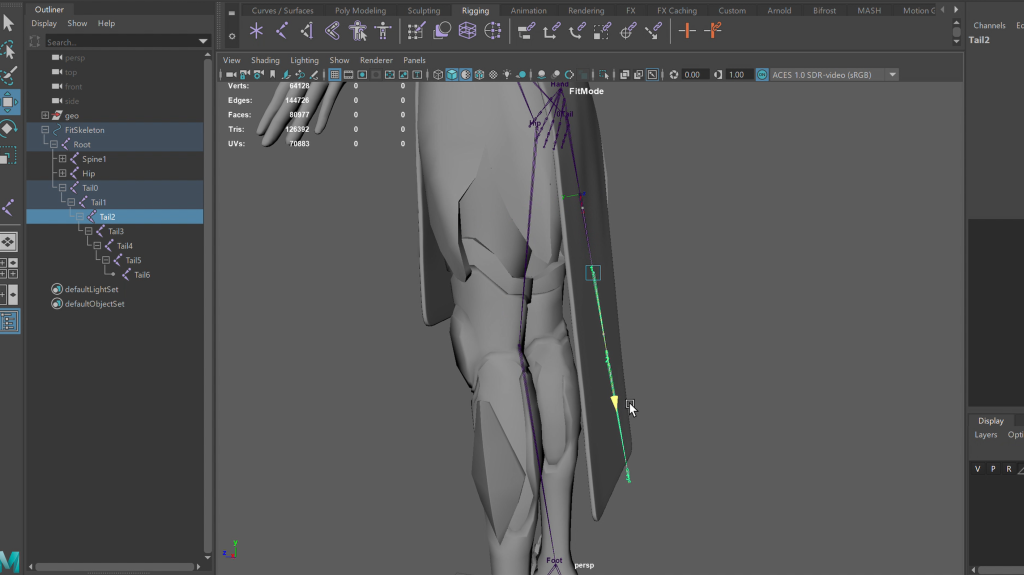1024x575 pixels.
Task: Apply Point Constraint from the shelf
Action: (x=551, y=31)
